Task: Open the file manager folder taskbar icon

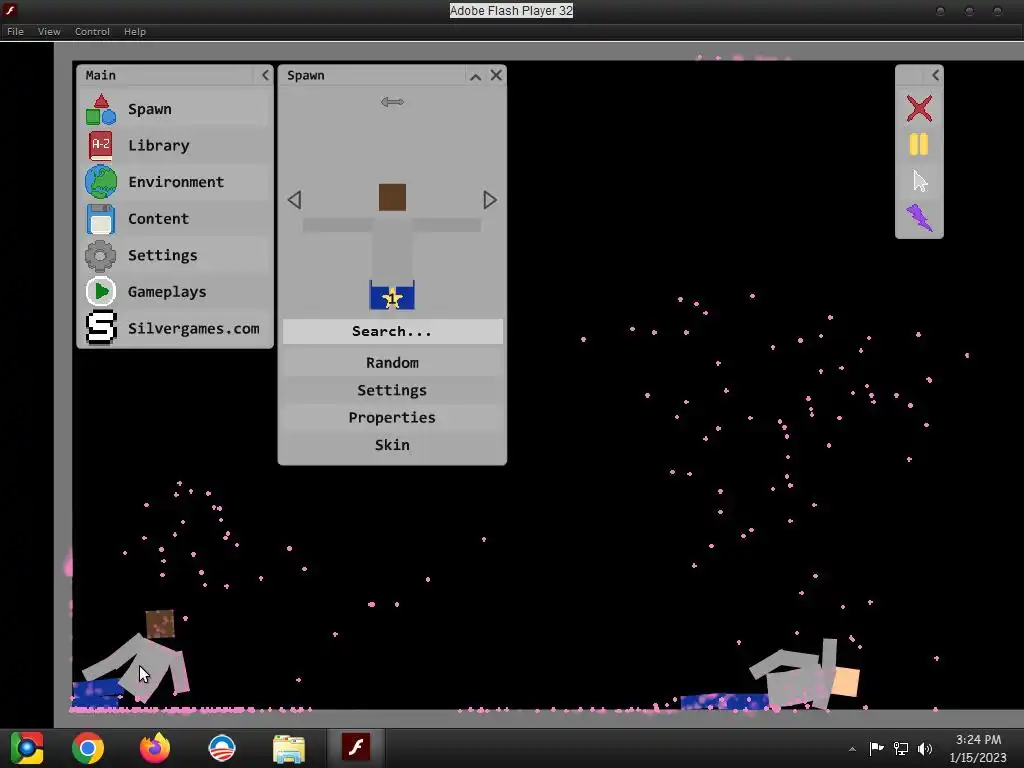Action: (289, 749)
